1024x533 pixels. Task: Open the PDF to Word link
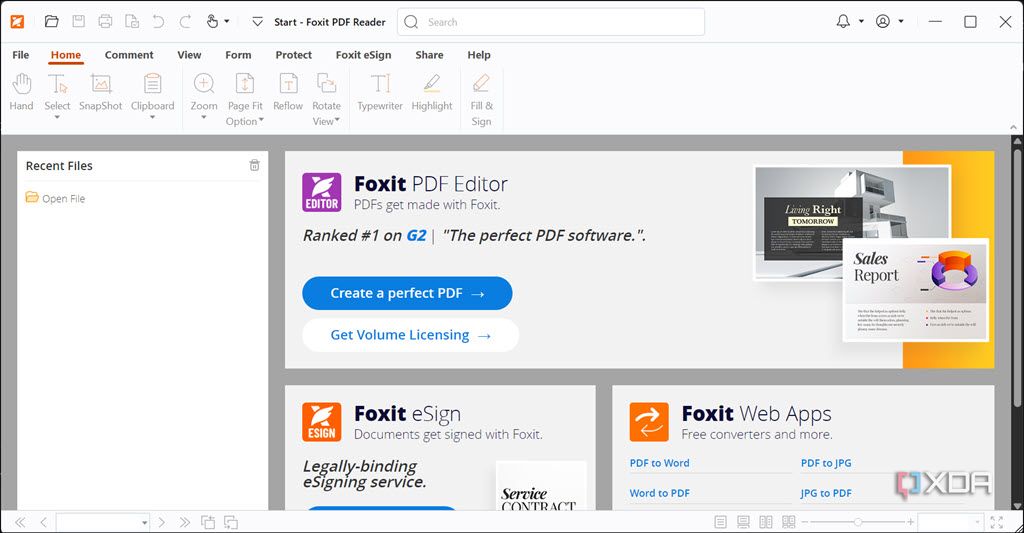(660, 462)
